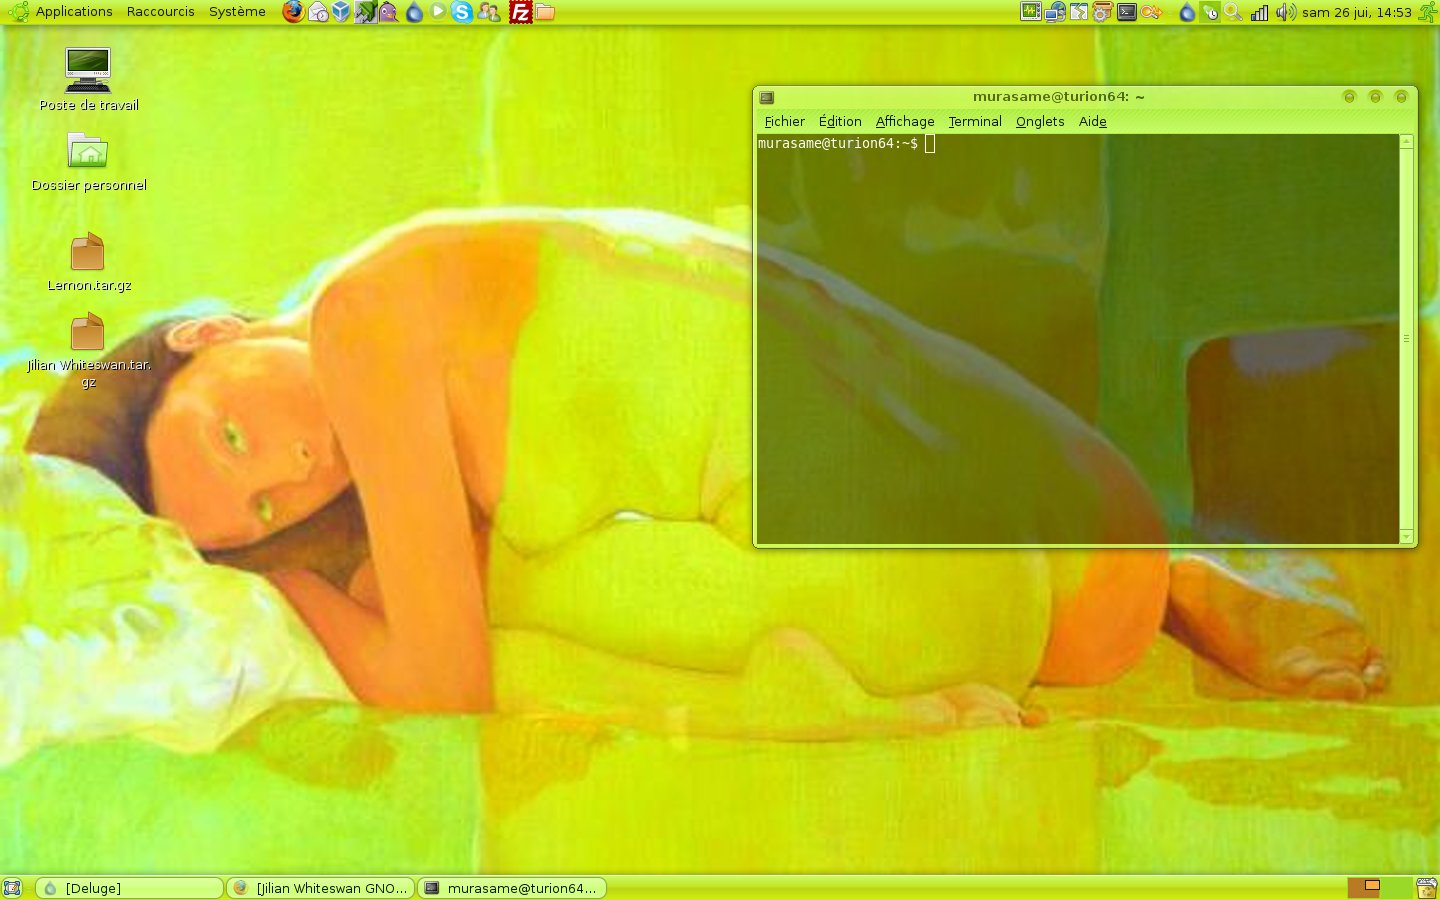1440x900 pixels.
Task: Click the terminal scrollbar up arrow
Action: tap(1406, 141)
